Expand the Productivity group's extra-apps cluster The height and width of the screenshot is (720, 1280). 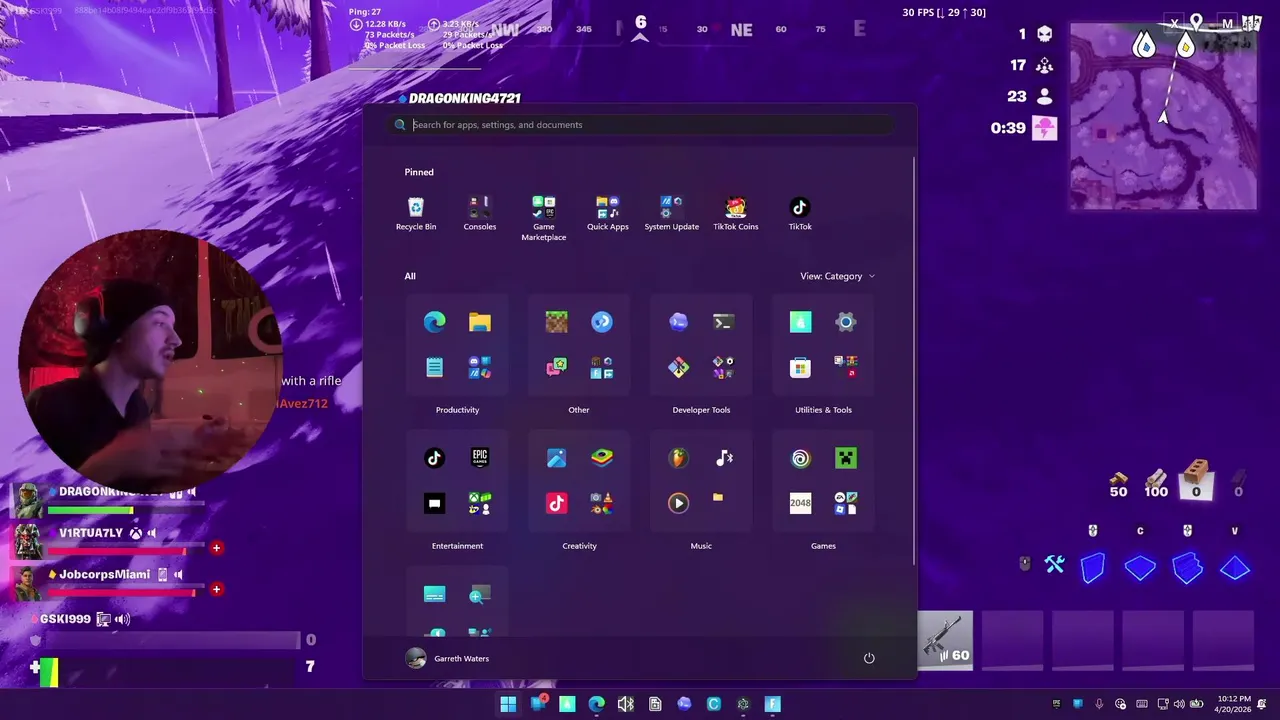pyautogui.click(x=480, y=367)
